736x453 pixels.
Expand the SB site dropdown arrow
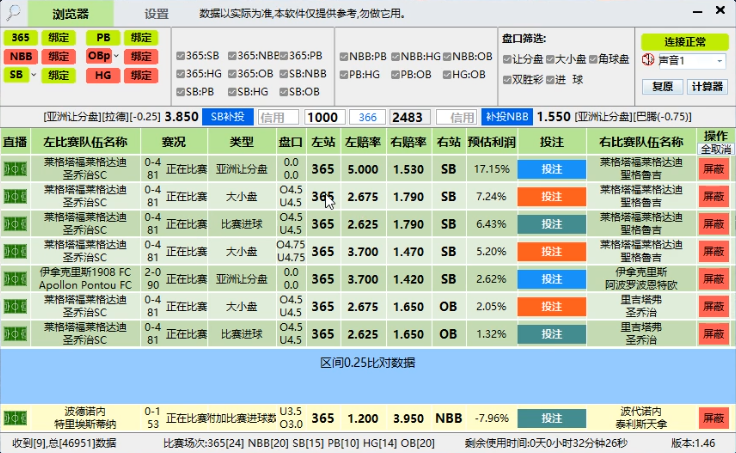click(34, 75)
